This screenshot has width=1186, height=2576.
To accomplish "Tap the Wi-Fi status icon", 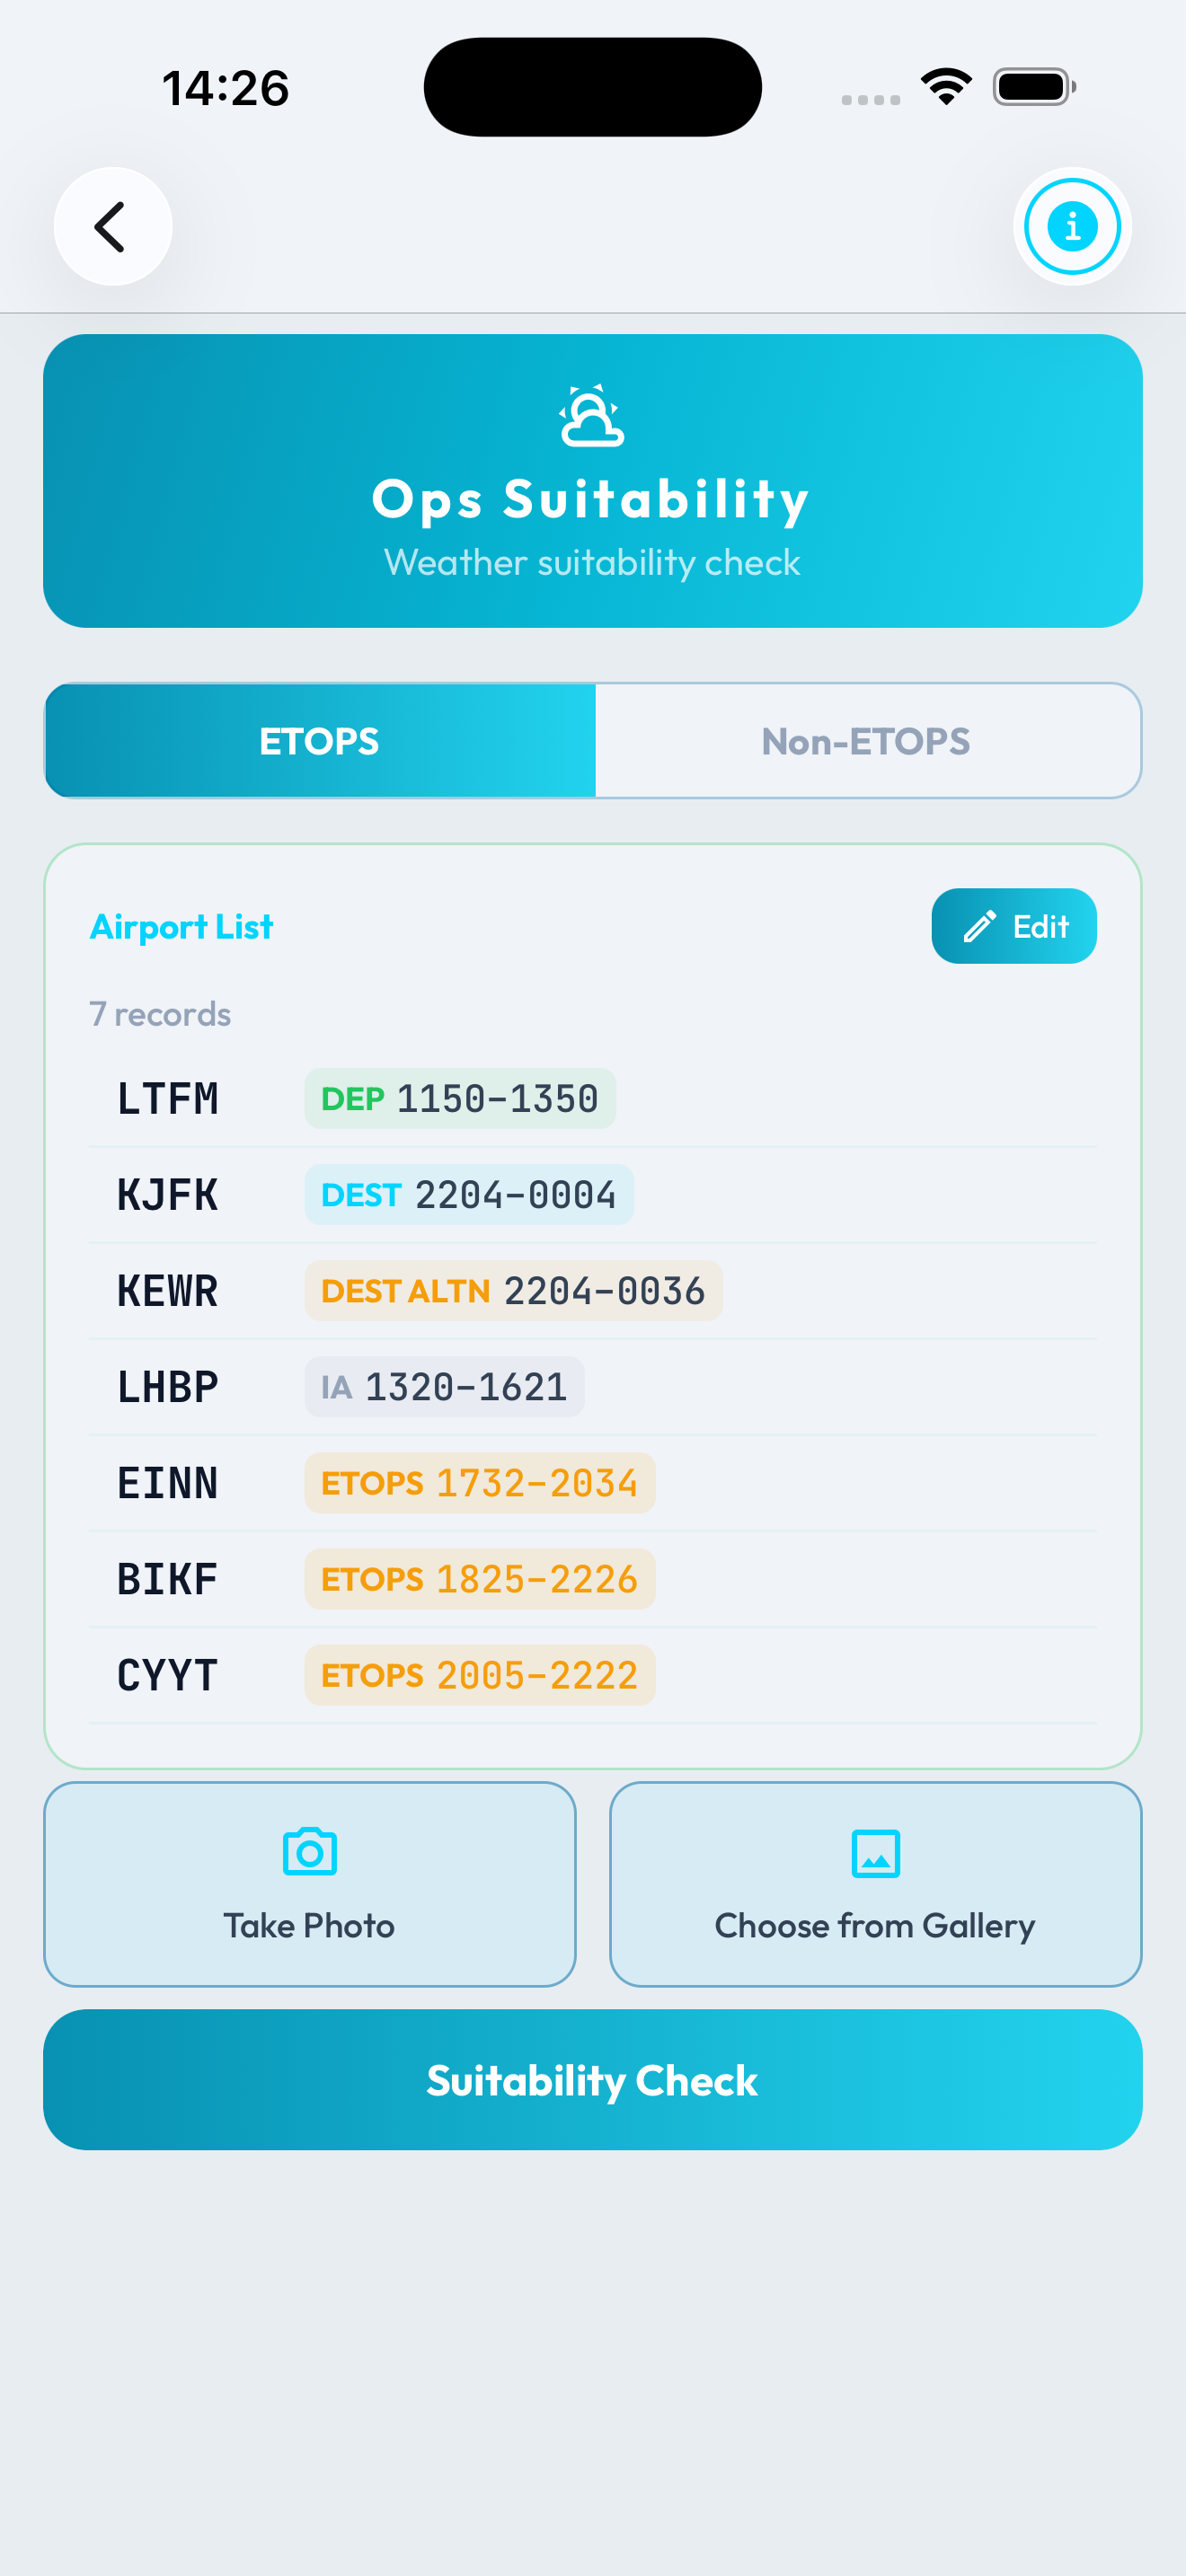I will (946, 87).
